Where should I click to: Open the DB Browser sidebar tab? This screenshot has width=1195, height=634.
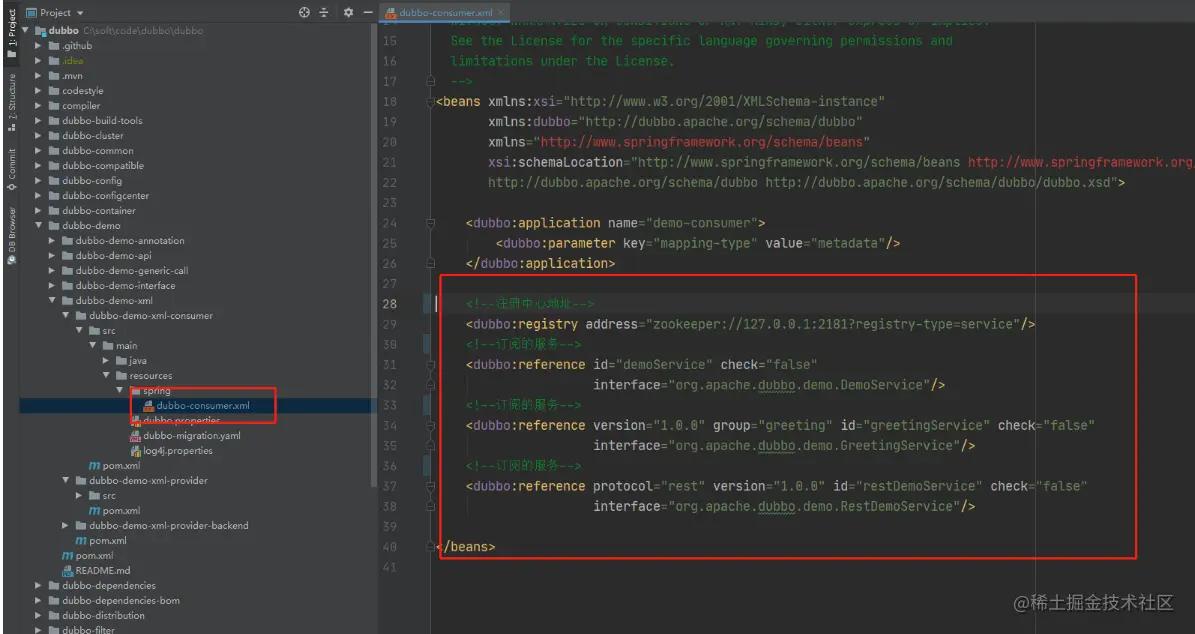(x=11, y=235)
